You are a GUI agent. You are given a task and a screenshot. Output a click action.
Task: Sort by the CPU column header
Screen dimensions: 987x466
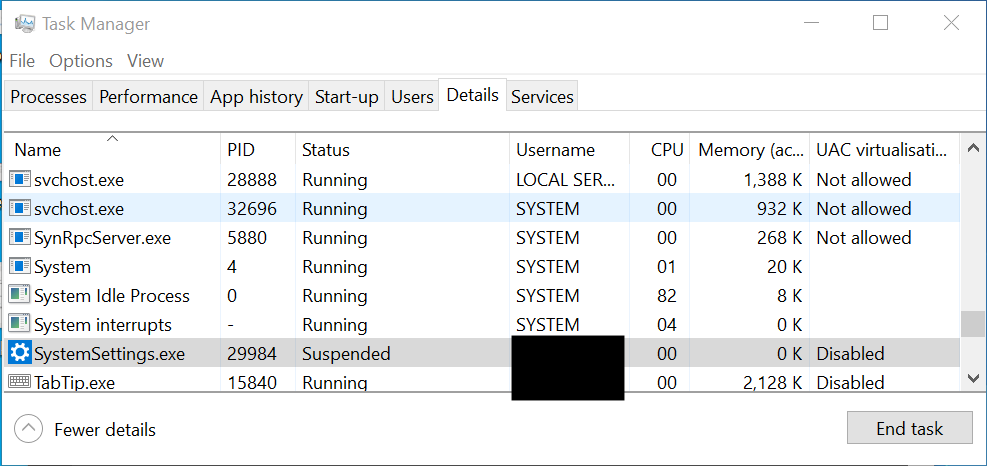(x=660, y=150)
